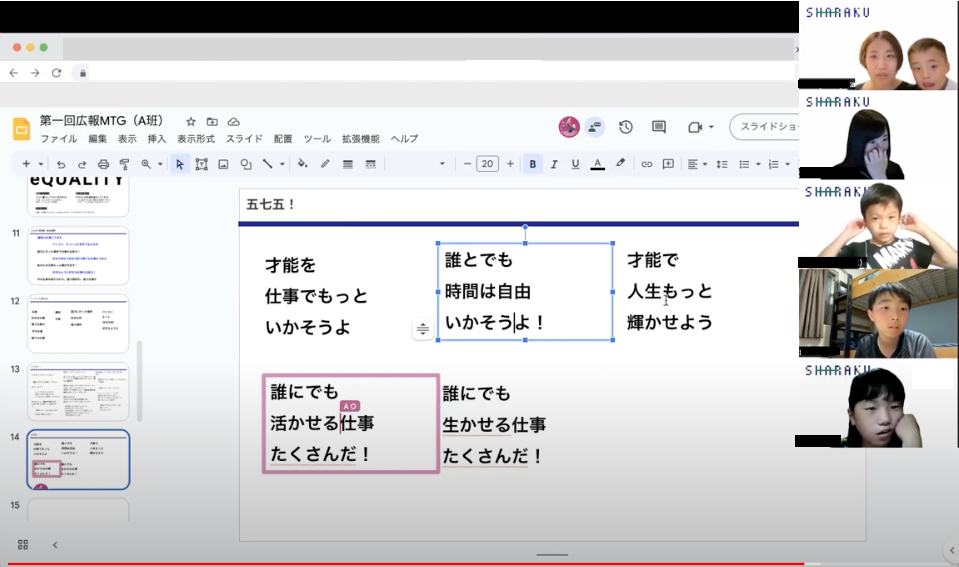Viewport: 959px width, 567px height.
Task: Click the font size field showing 20
Action: (x=487, y=164)
